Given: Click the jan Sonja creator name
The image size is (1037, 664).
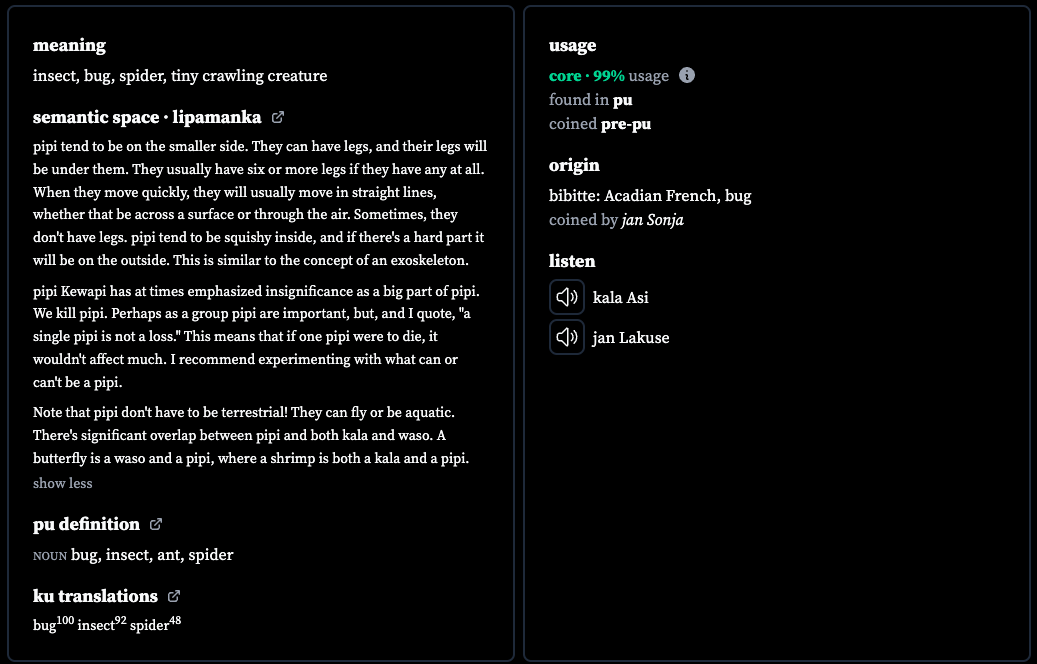Looking at the screenshot, I should 652,220.
